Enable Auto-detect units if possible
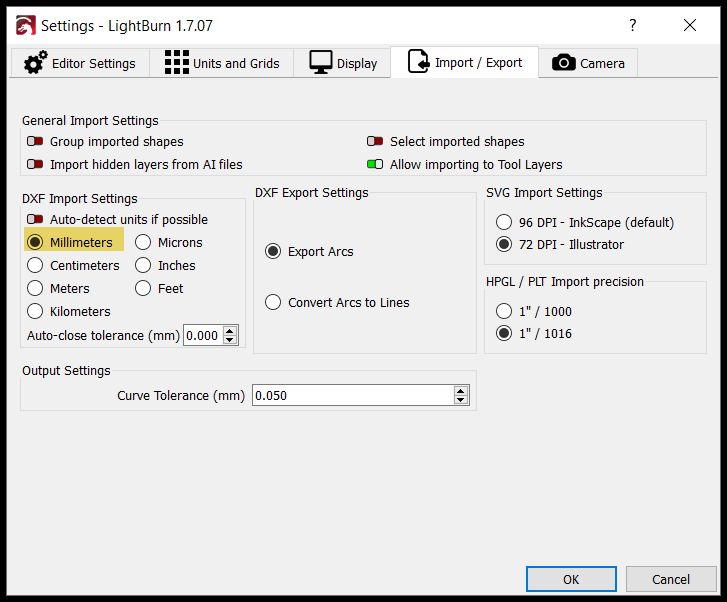Screen dimensions: 727x602 [35, 219]
